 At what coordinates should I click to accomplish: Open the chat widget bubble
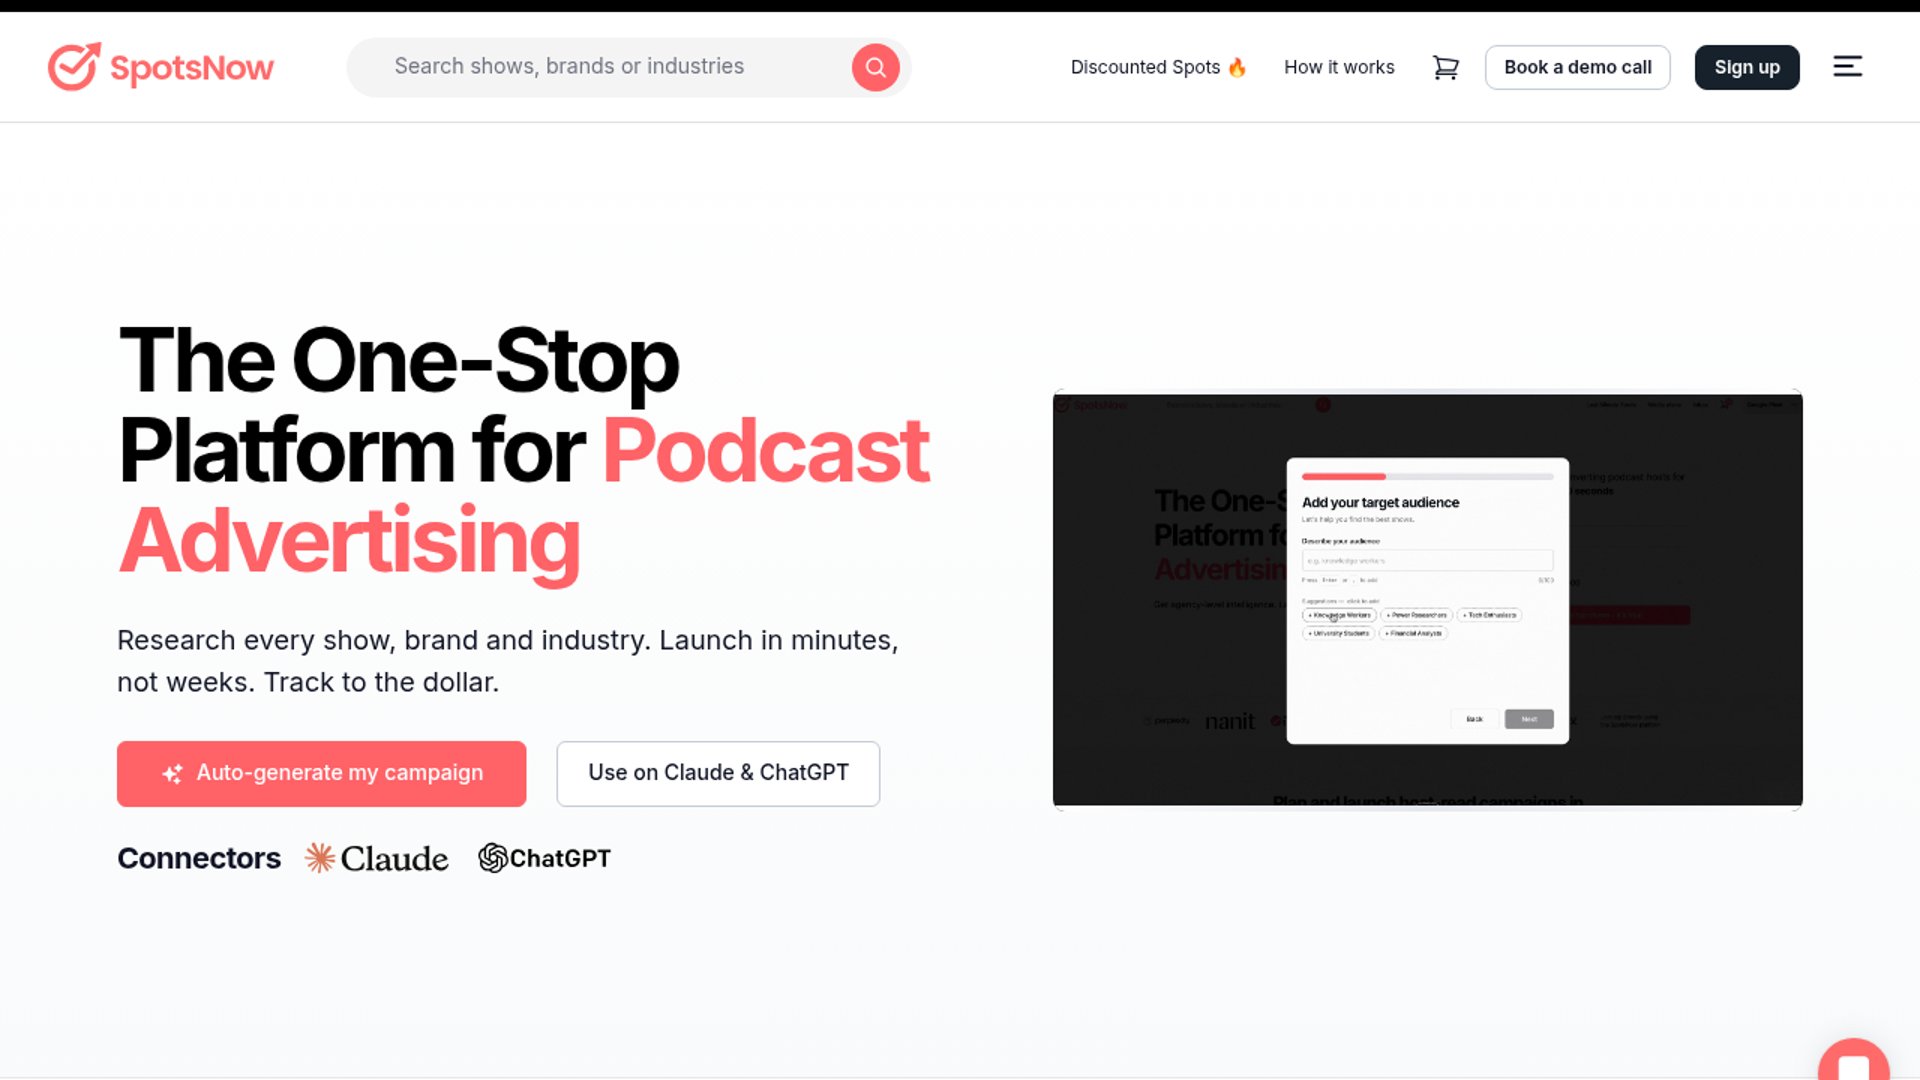point(1853,1060)
